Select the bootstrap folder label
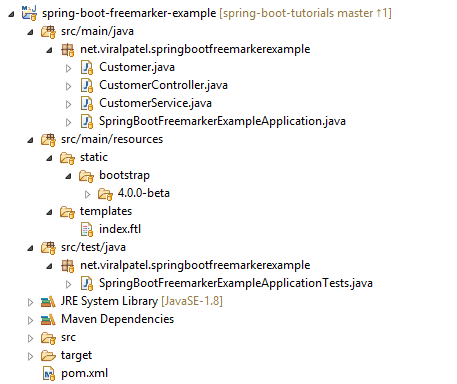 coord(124,175)
